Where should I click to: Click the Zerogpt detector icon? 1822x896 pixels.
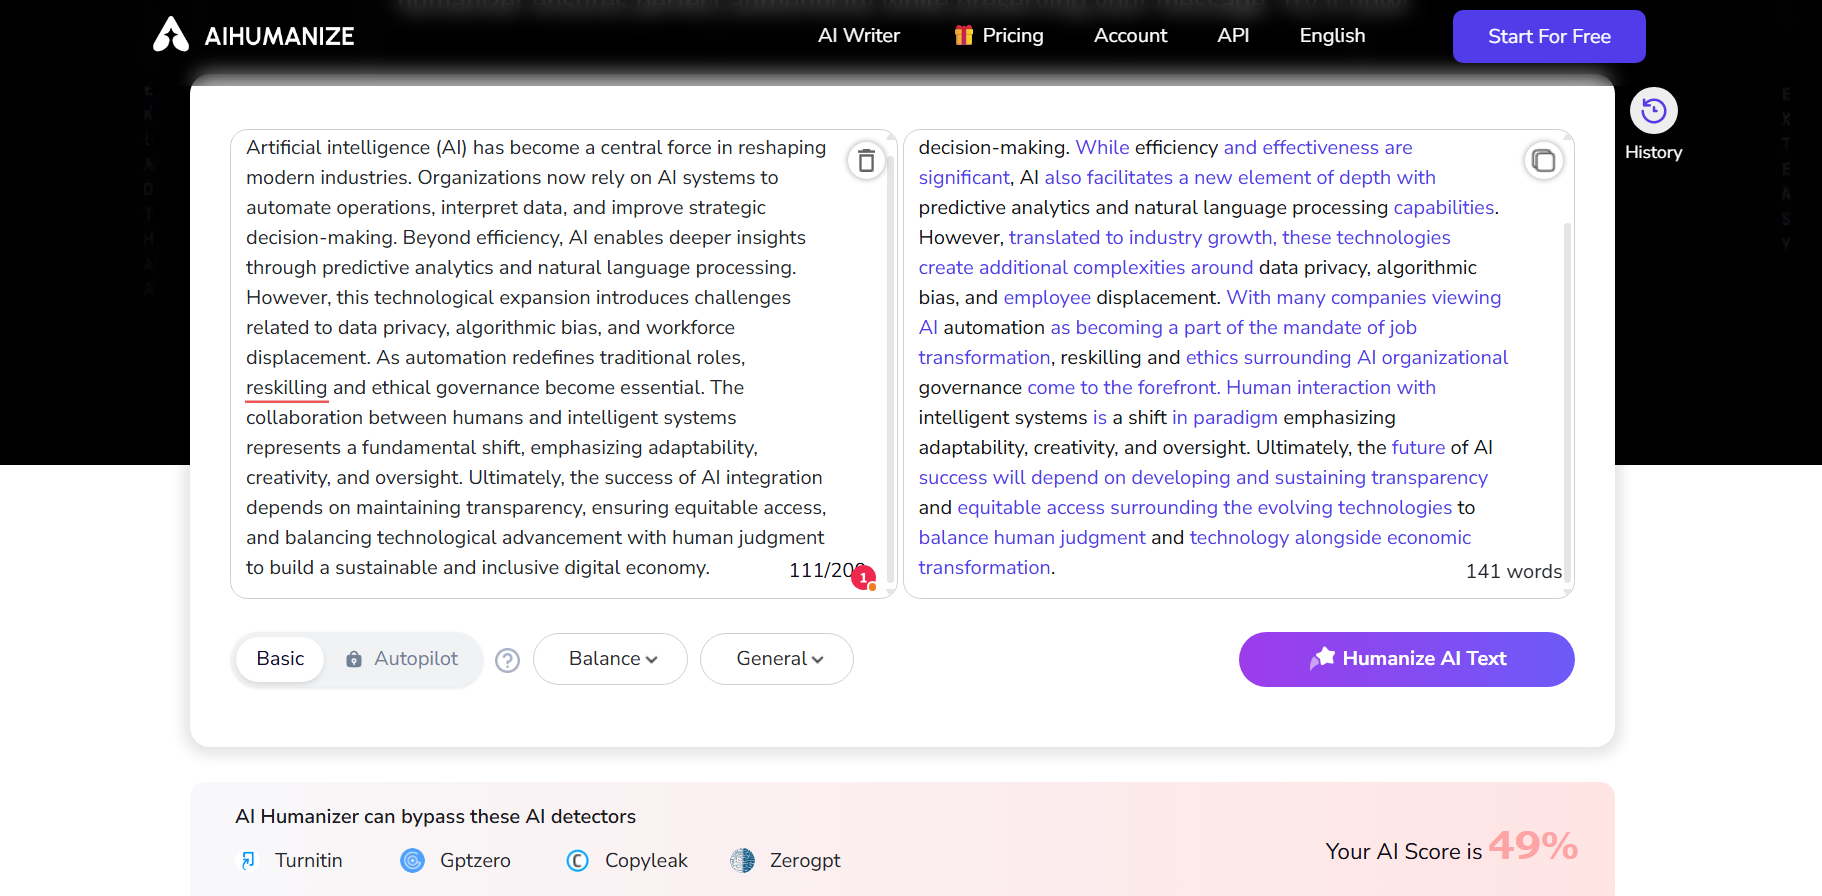click(x=742, y=860)
